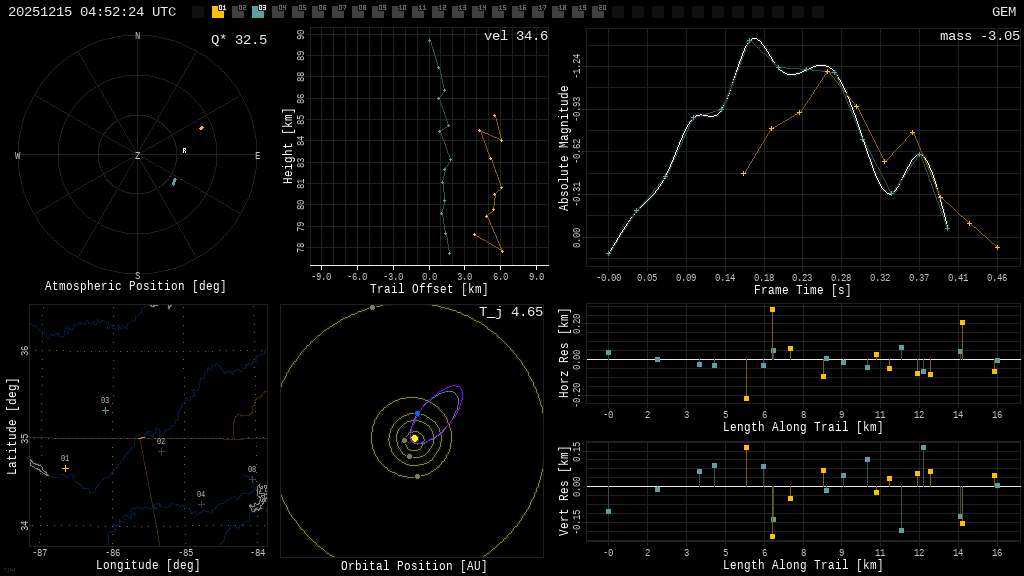
Task: Click station 01 yellow cross on the map
Action: pyautogui.click(x=65, y=468)
